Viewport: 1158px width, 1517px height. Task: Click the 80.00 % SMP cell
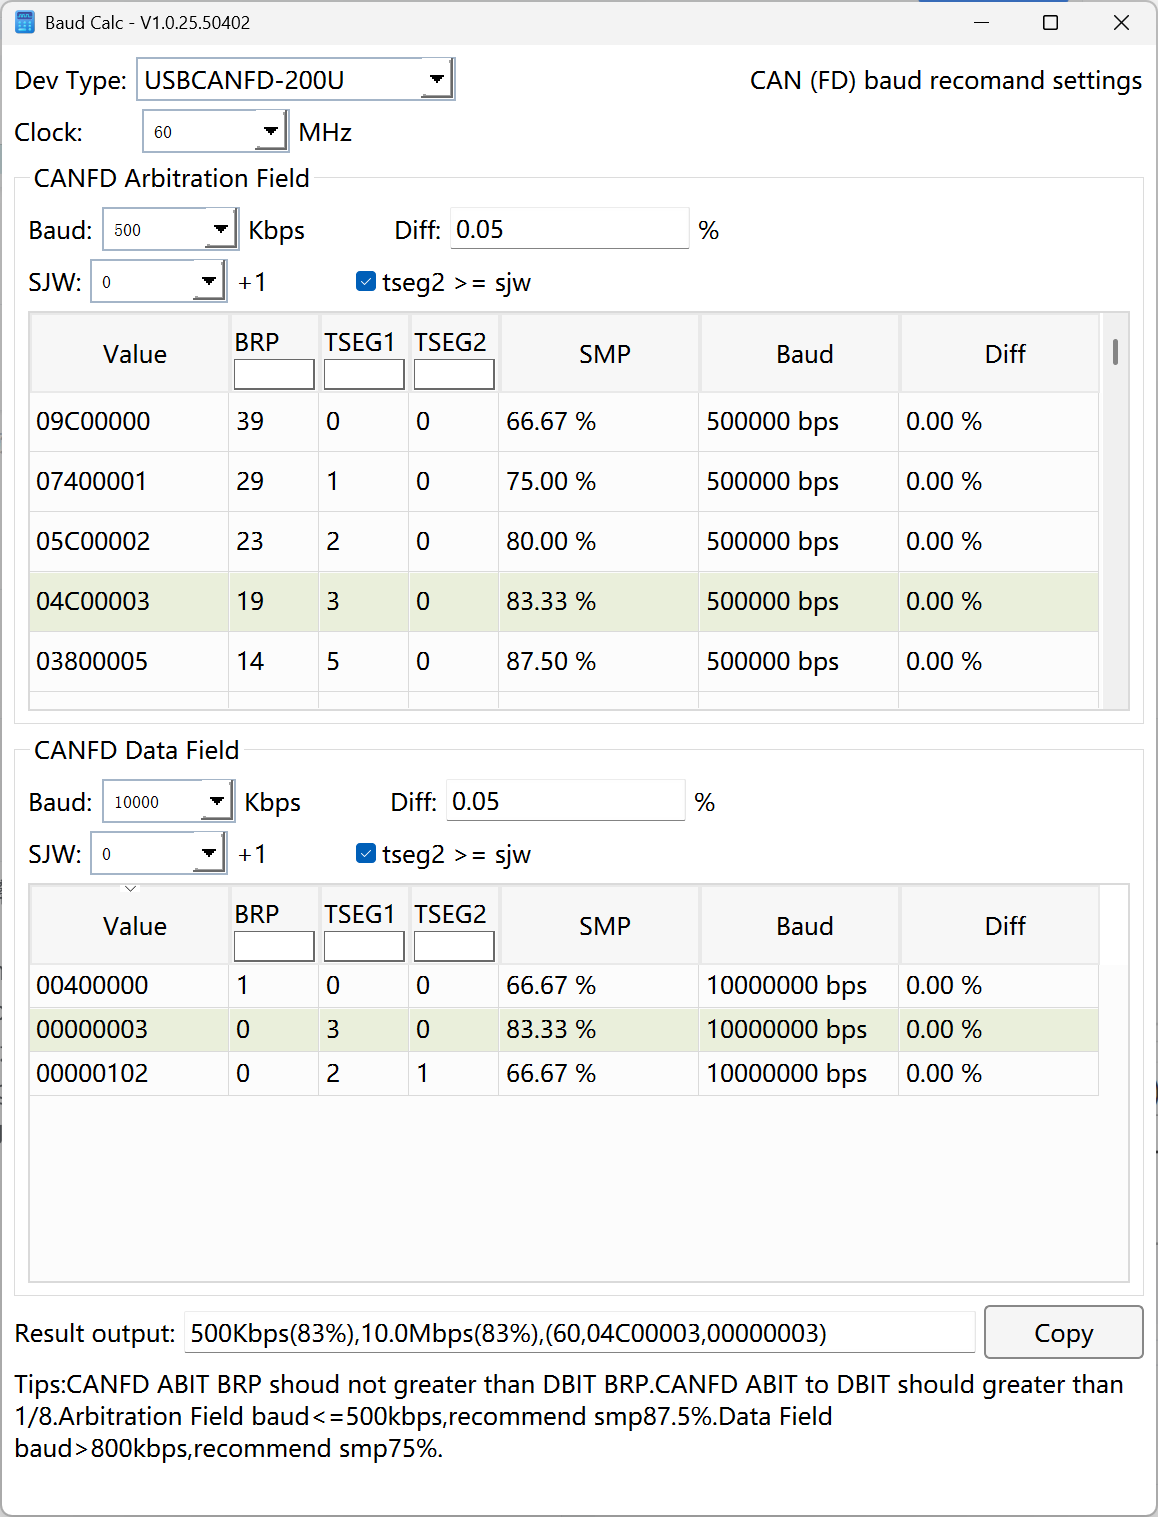(x=599, y=542)
